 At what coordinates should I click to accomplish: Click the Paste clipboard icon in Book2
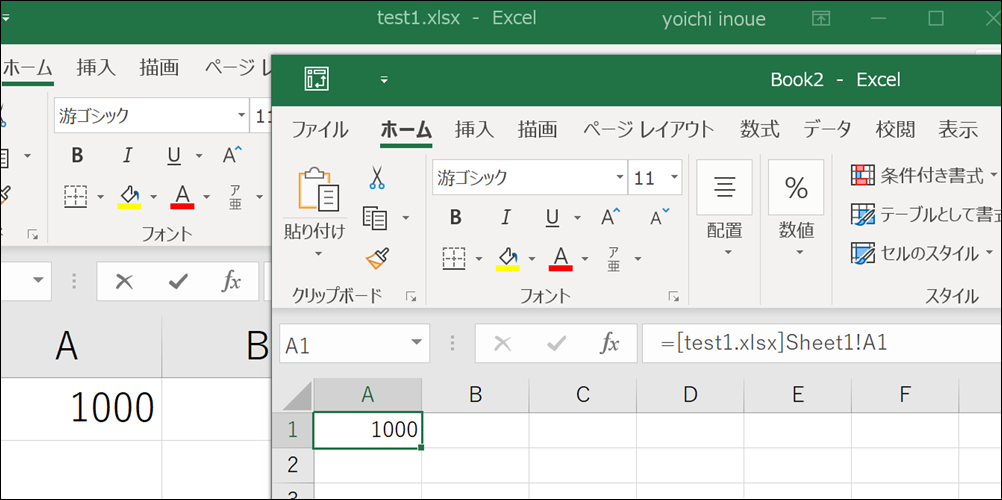point(318,190)
